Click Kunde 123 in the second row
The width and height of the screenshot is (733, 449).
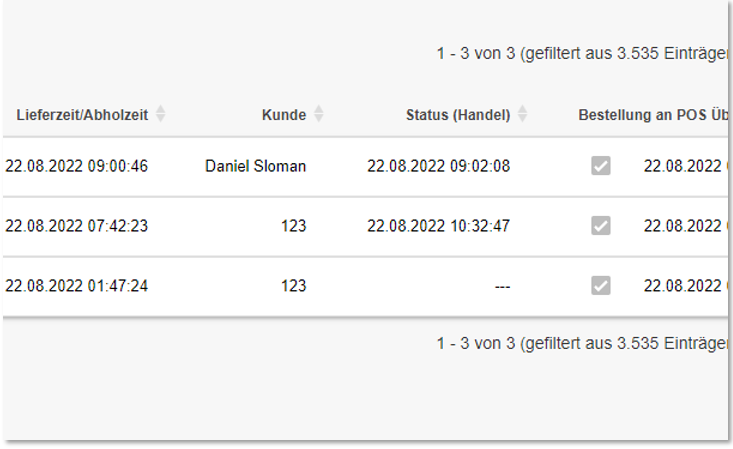click(293, 226)
